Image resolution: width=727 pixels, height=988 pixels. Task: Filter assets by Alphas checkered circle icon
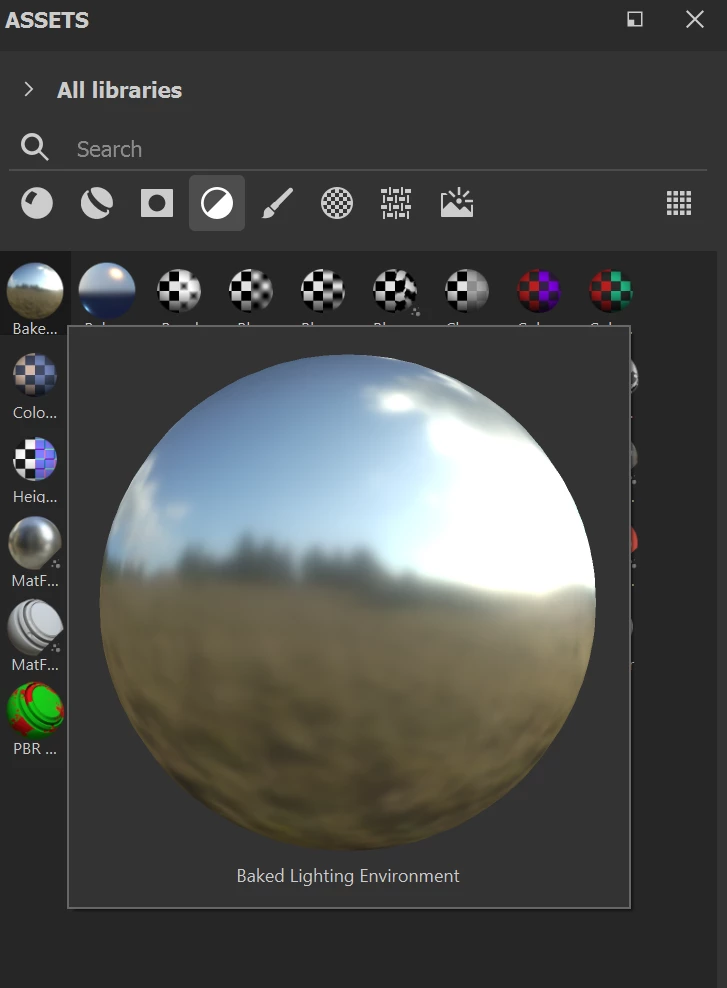tap(337, 203)
